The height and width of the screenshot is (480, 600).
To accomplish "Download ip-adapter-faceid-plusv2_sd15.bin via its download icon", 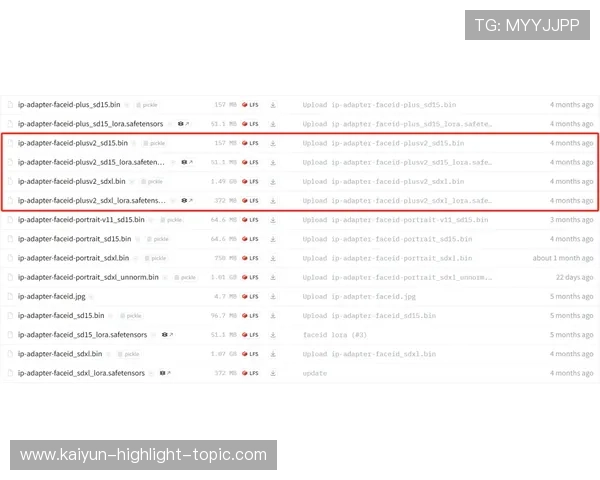I will (x=272, y=143).
